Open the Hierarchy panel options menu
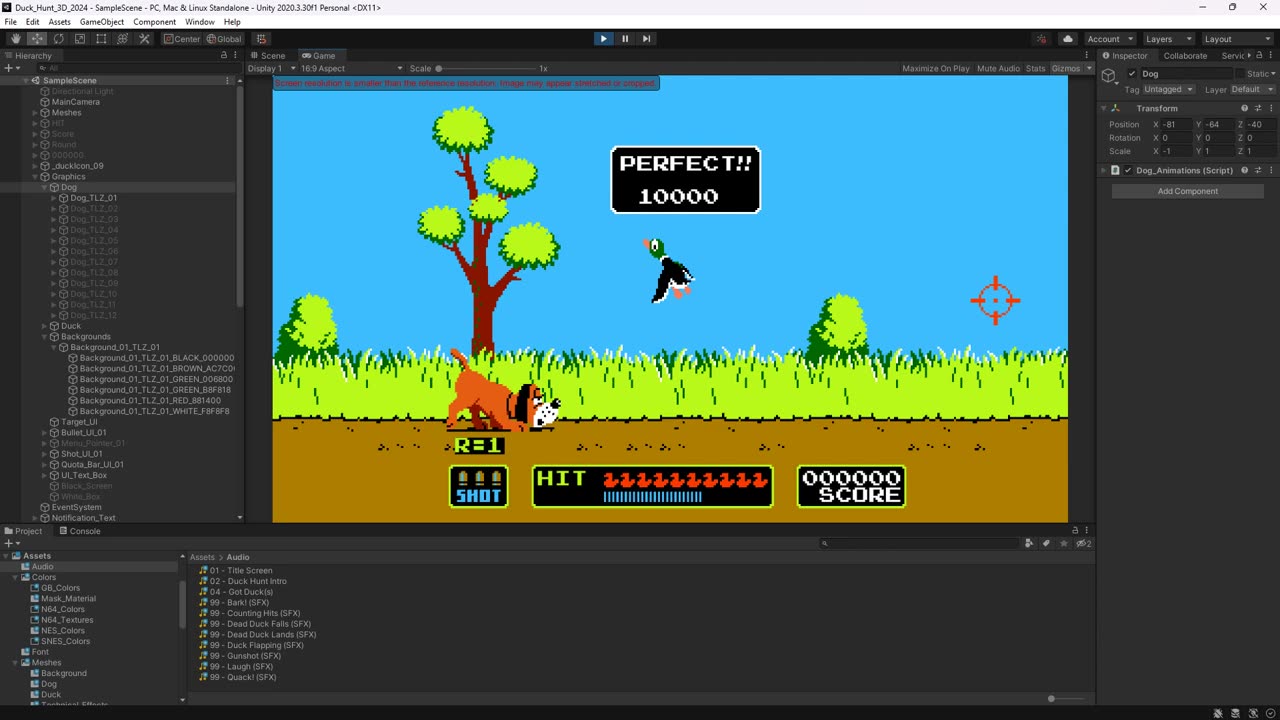This screenshot has height=720, width=1280. 237,56
